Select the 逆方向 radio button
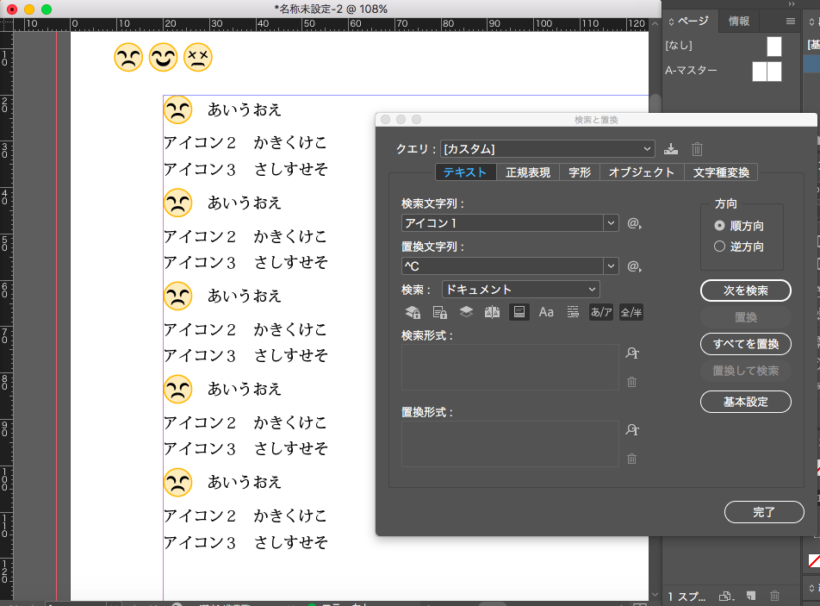Image resolution: width=820 pixels, height=606 pixels. pos(720,246)
